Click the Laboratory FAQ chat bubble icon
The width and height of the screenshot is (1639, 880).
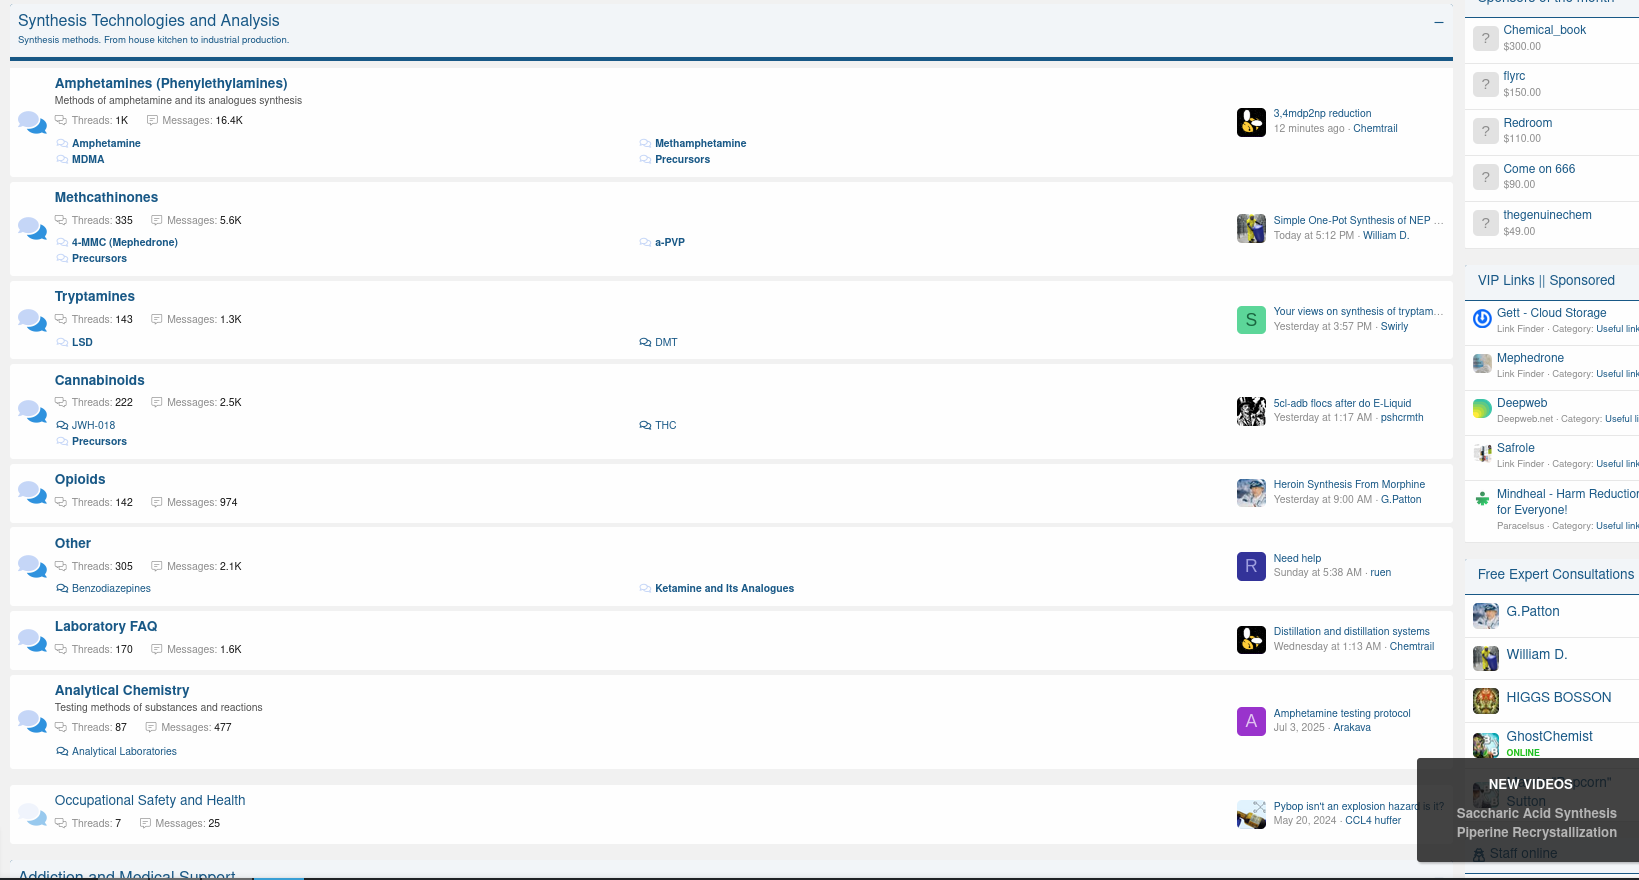click(x=33, y=639)
